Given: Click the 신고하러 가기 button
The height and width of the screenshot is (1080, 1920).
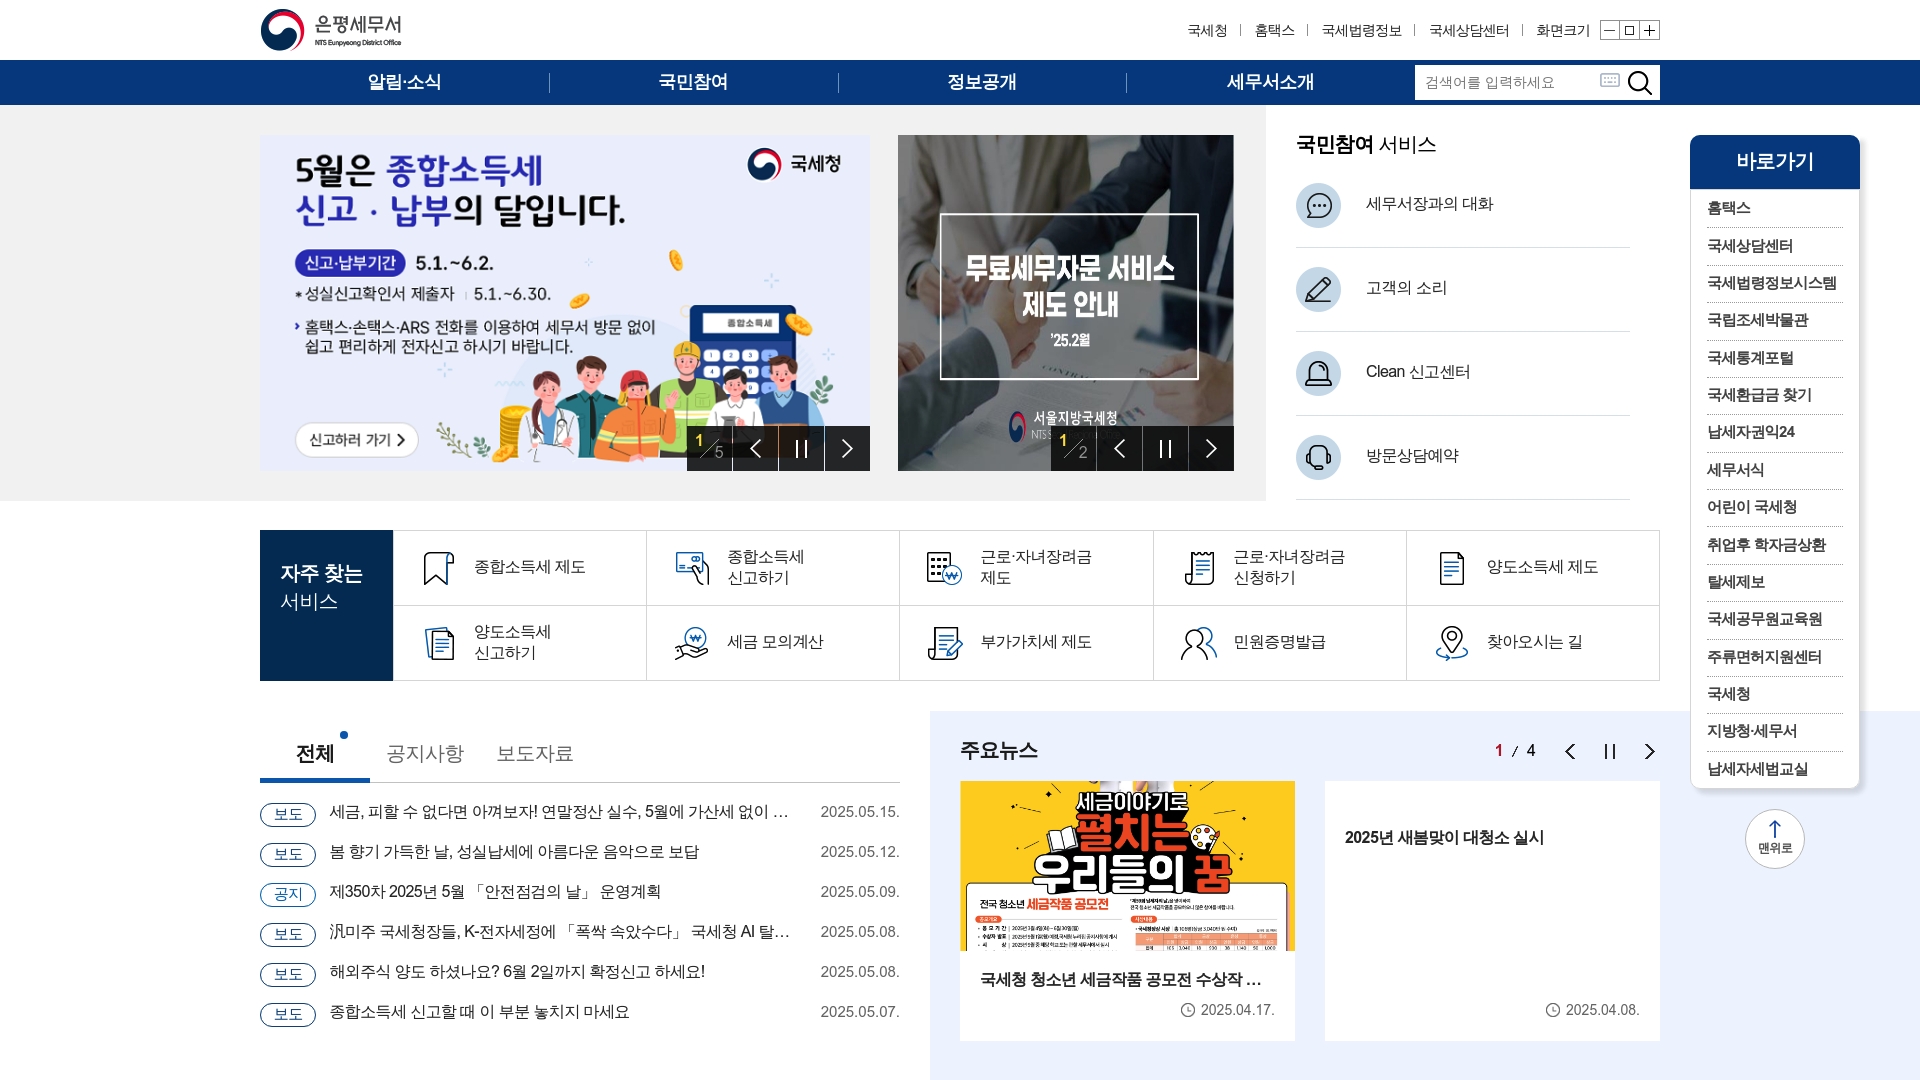Looking at the screenshot, I should [356, 440].
